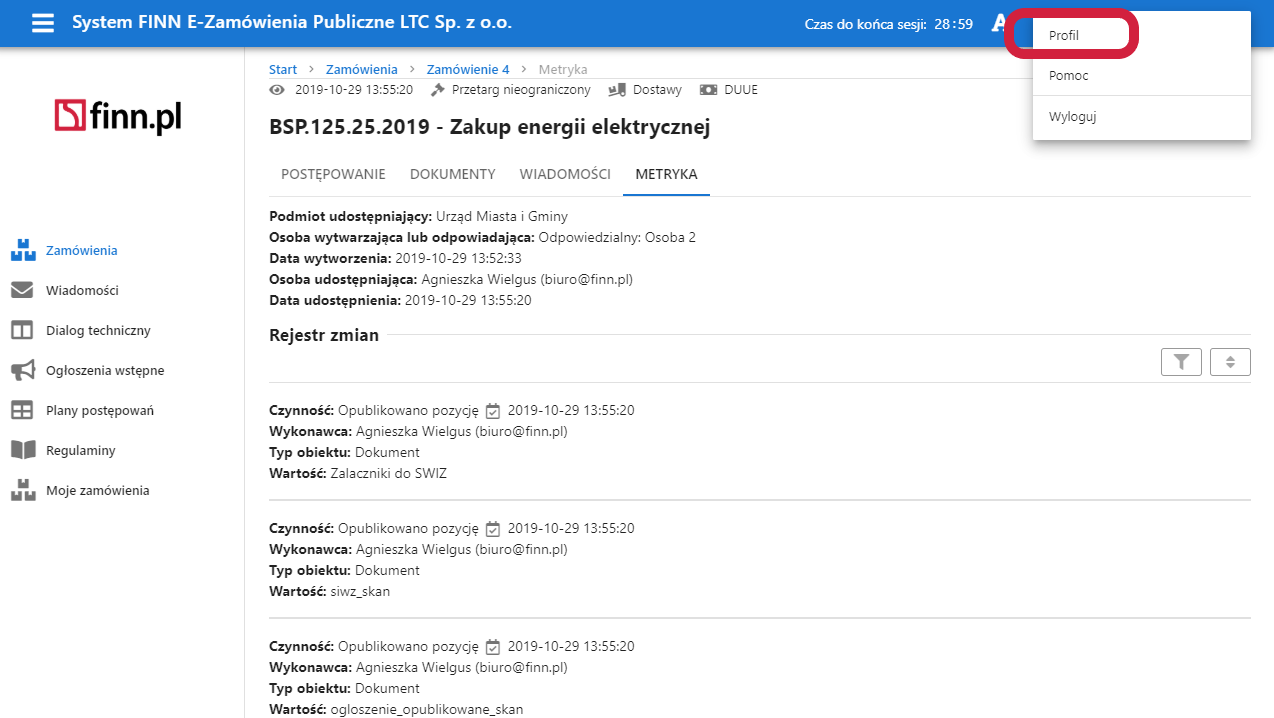Select the METRYKA tab
This screenshot has width=1274, height=718.
point(666,174)
